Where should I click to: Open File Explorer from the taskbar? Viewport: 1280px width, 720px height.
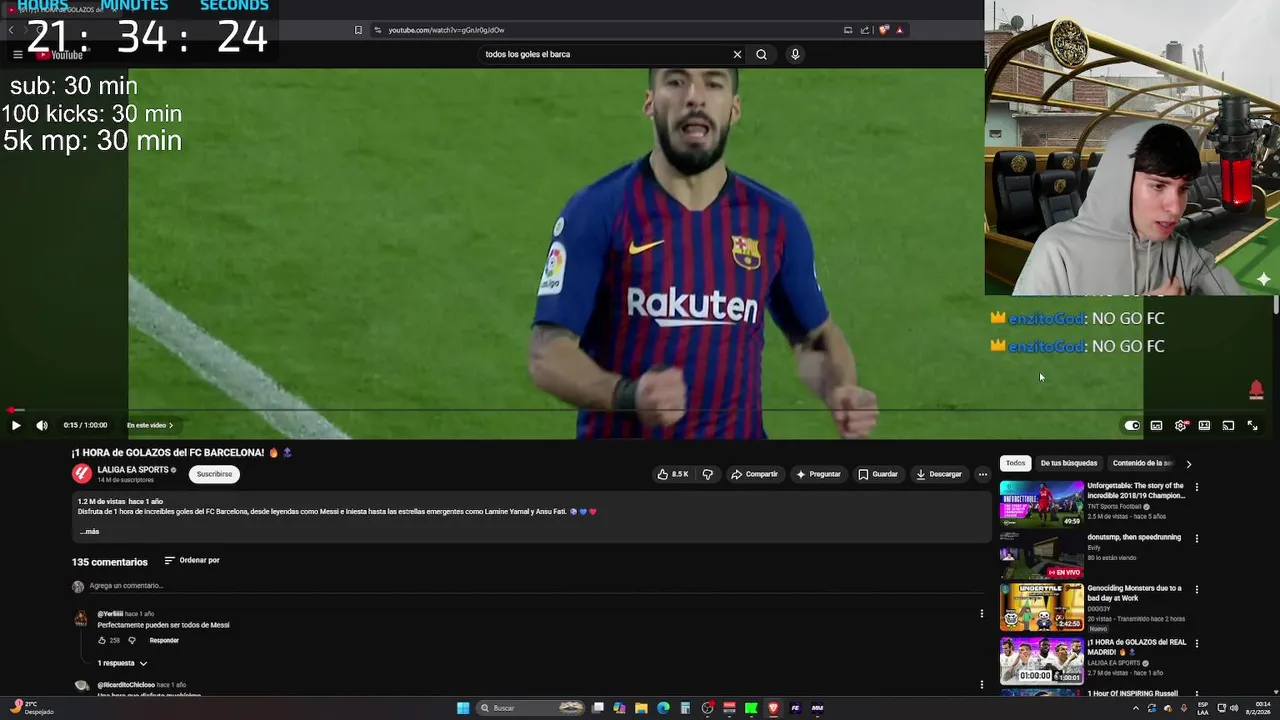[x=641, y=708]
